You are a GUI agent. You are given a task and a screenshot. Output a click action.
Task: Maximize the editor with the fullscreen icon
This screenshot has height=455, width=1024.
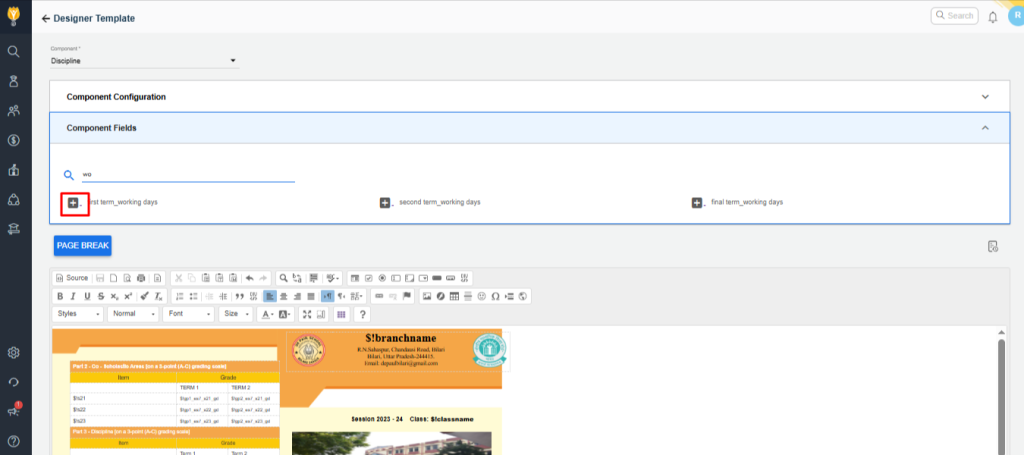[307, 314]
